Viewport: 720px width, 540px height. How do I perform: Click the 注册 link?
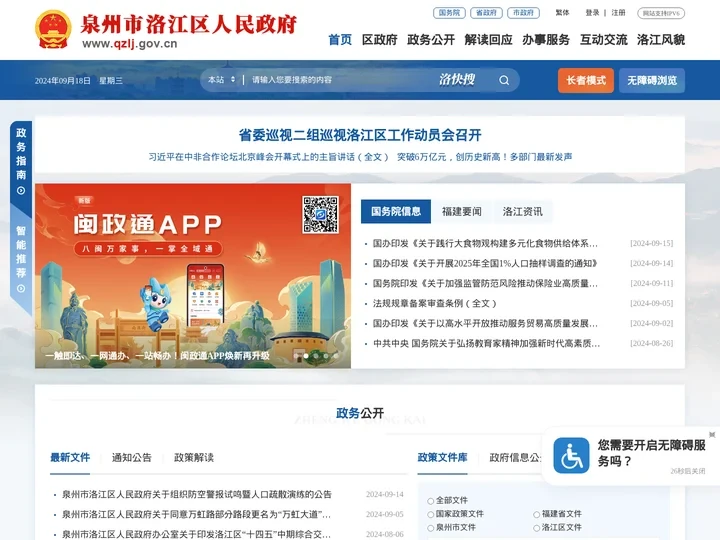(619, 13)
